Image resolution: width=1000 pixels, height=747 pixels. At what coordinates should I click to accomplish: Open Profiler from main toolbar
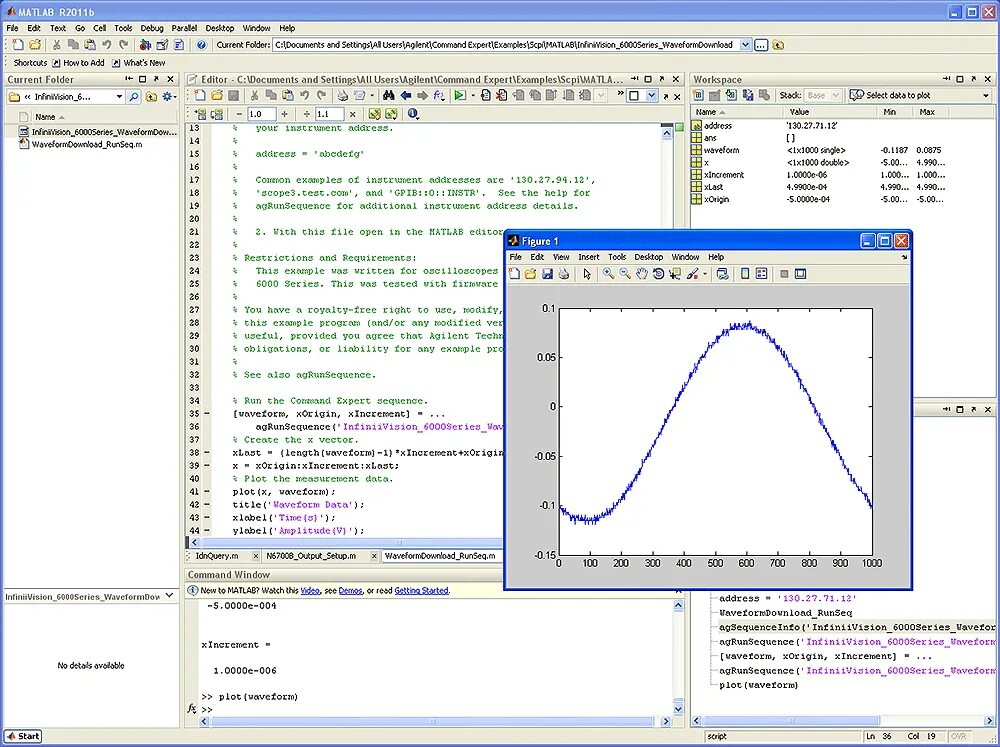pos(179,45)
